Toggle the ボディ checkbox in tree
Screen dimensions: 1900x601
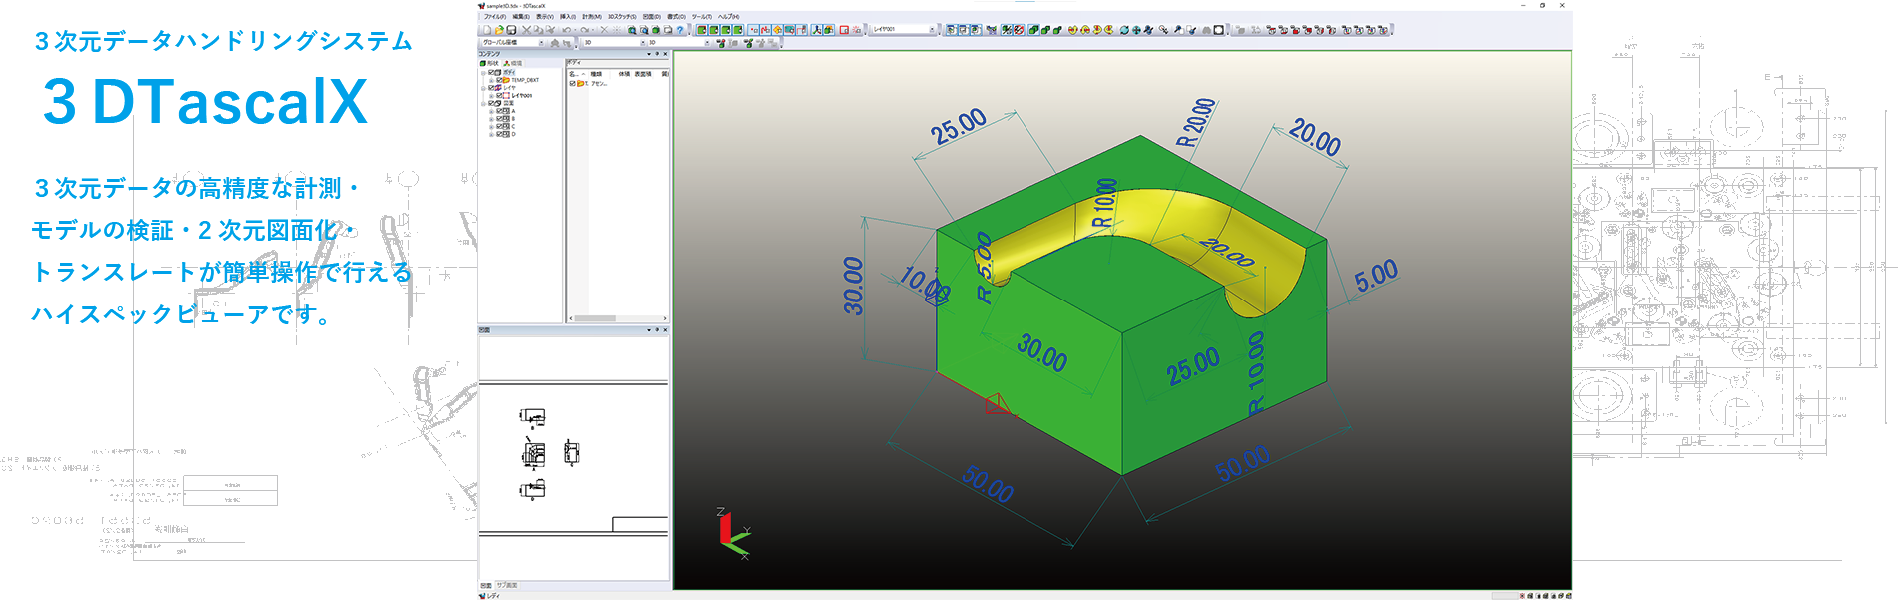coord(491,72)
